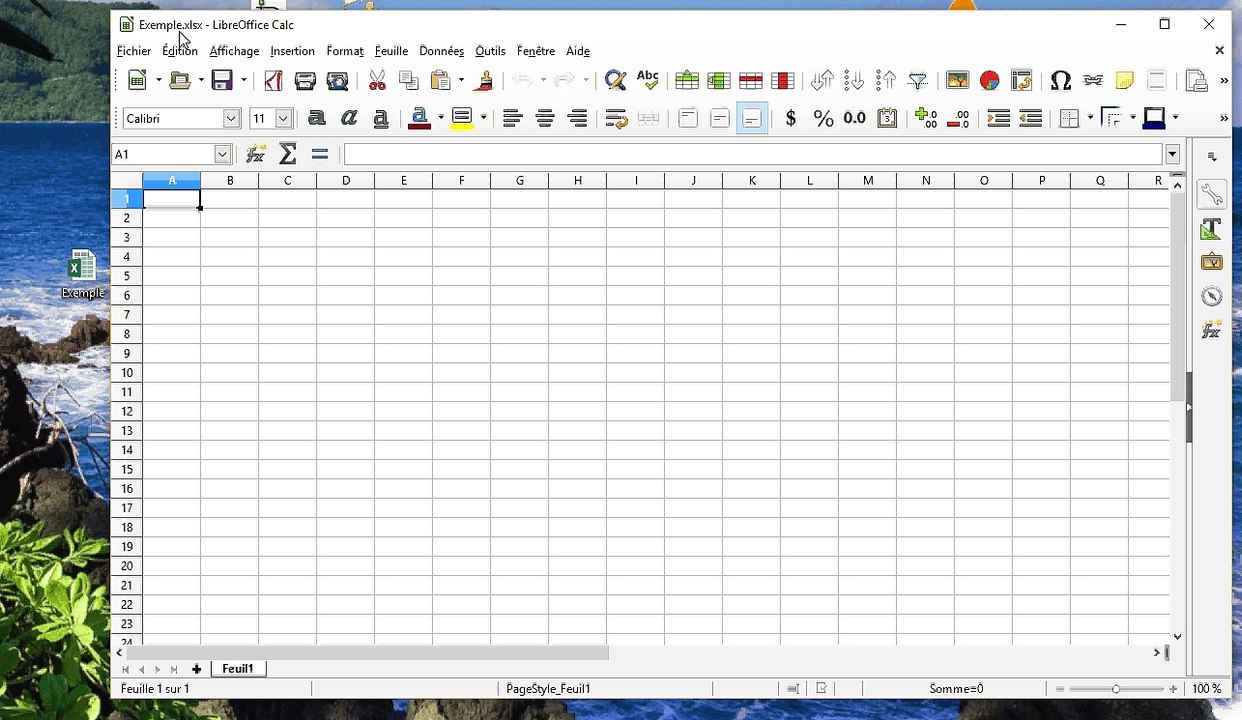Insert rows above icon
The height and width of the screenshot is (720, 1242).
687,81
